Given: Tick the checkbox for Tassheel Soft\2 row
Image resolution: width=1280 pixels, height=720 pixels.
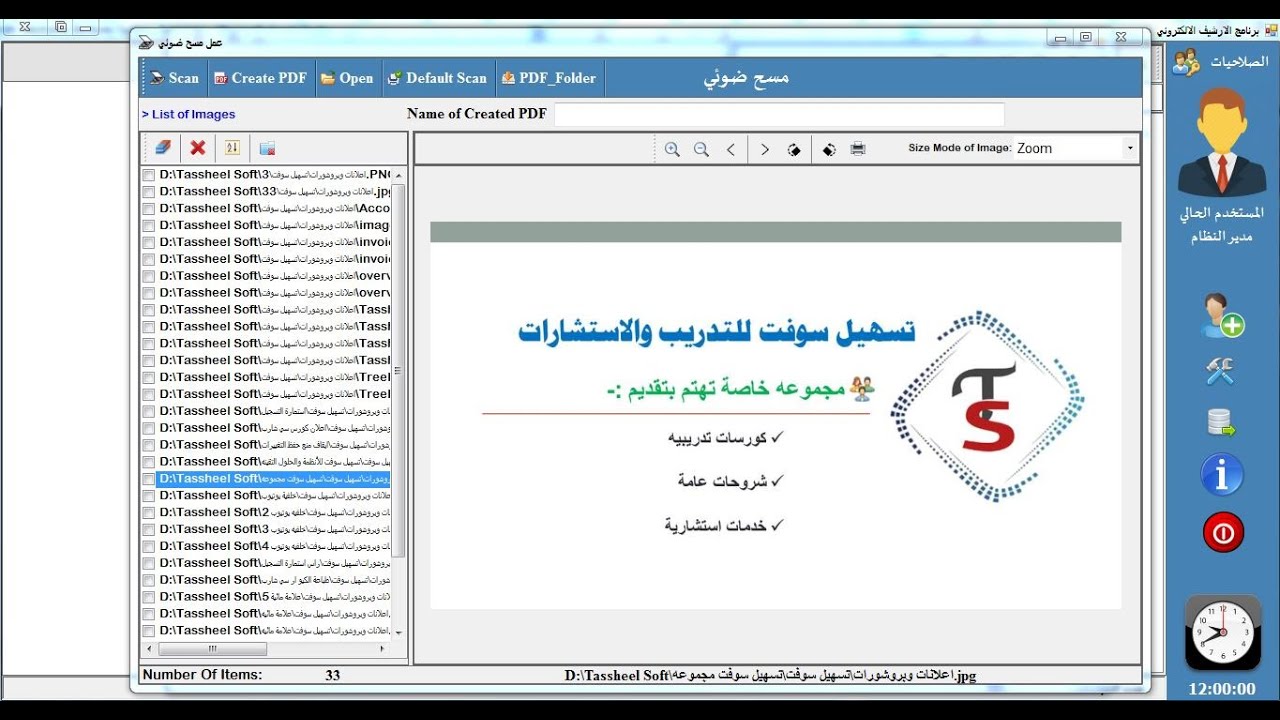Looking at the screenshot, I should [149, 513].
